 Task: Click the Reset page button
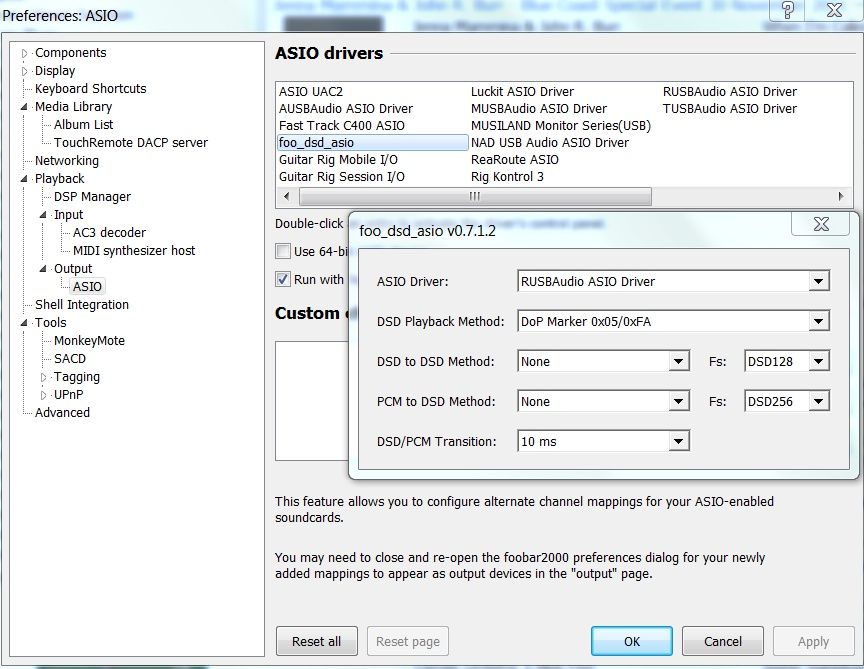point(408,641)
